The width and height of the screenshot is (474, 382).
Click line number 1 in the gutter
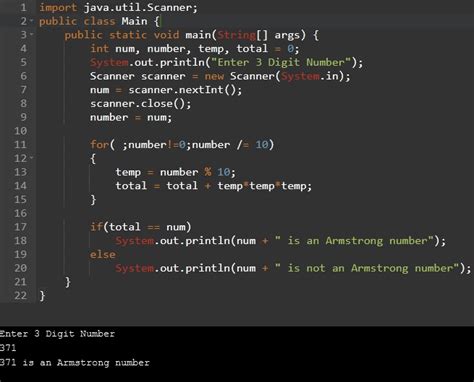[x=23, y=7]
